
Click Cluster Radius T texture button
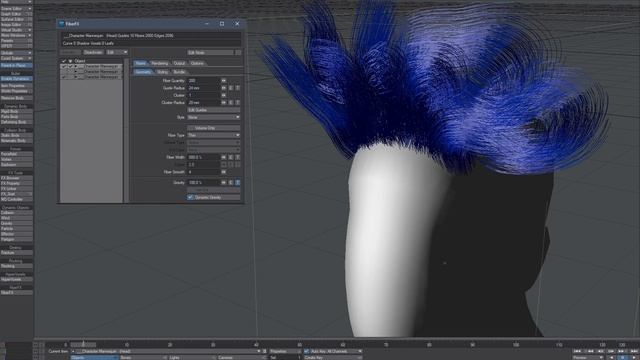tap(238, 102)
